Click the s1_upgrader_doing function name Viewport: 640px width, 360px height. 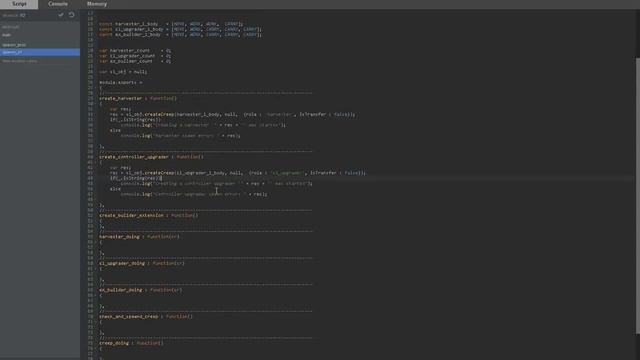[x=122, y=263]
